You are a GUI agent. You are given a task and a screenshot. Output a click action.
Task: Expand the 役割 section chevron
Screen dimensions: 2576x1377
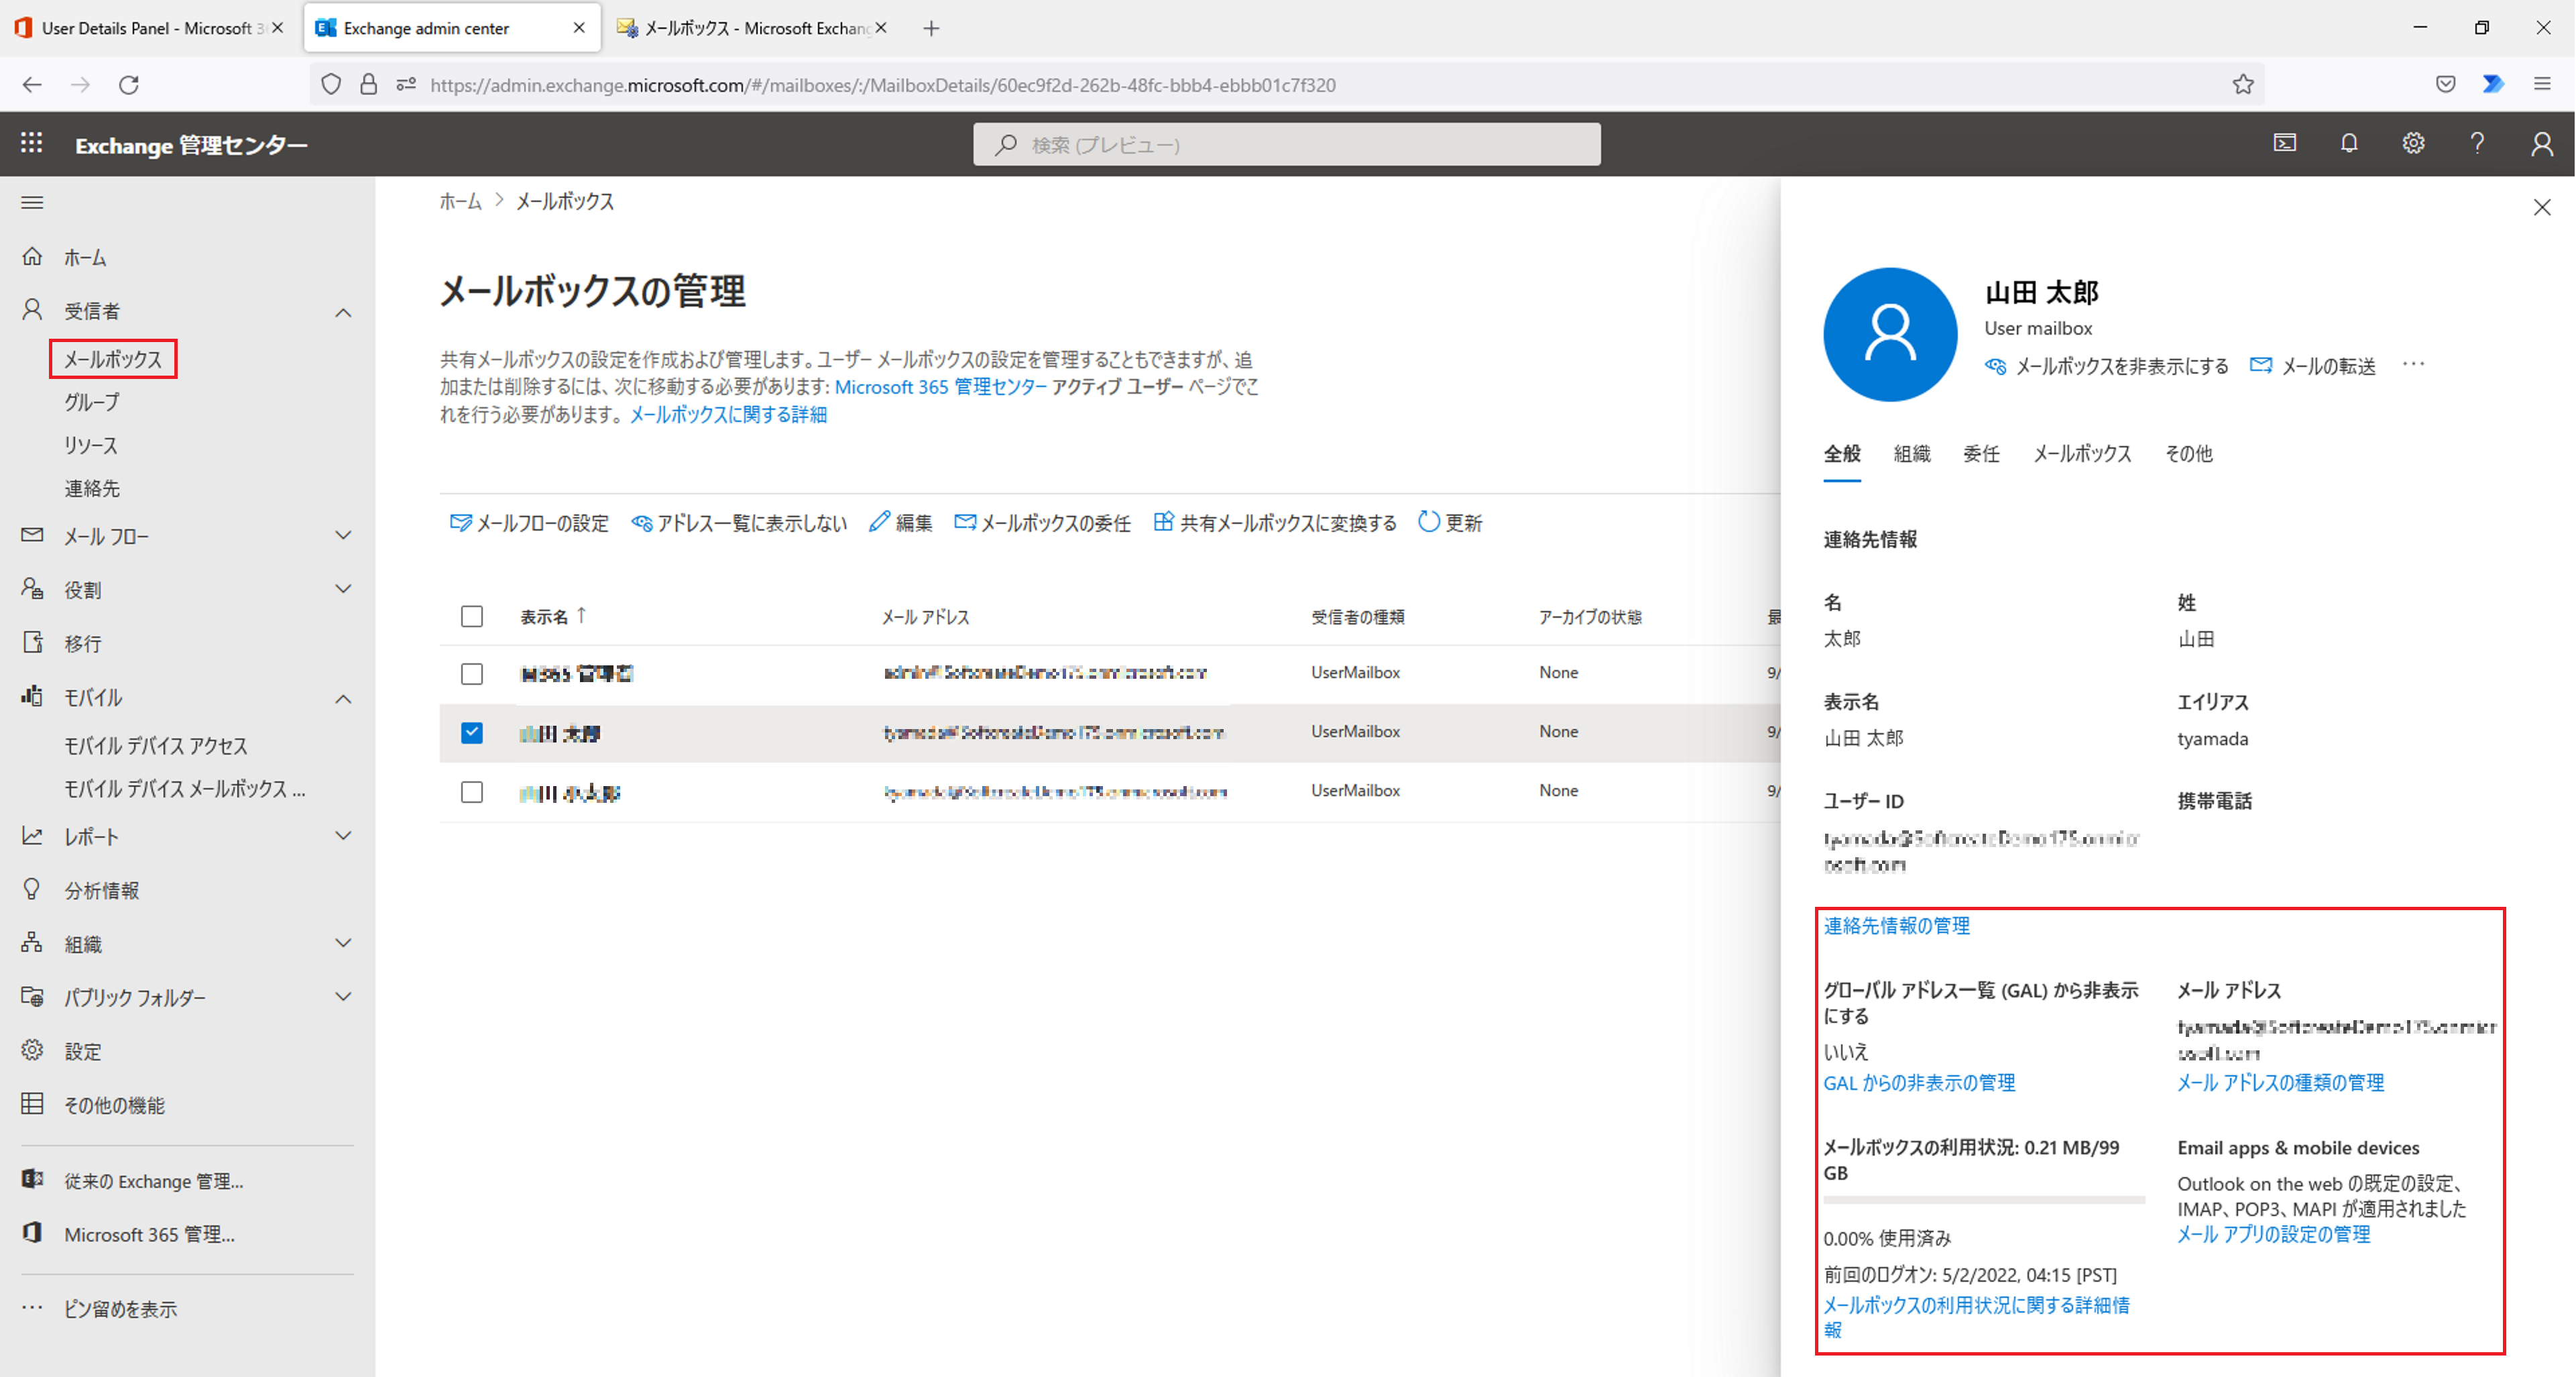(343, 589)
